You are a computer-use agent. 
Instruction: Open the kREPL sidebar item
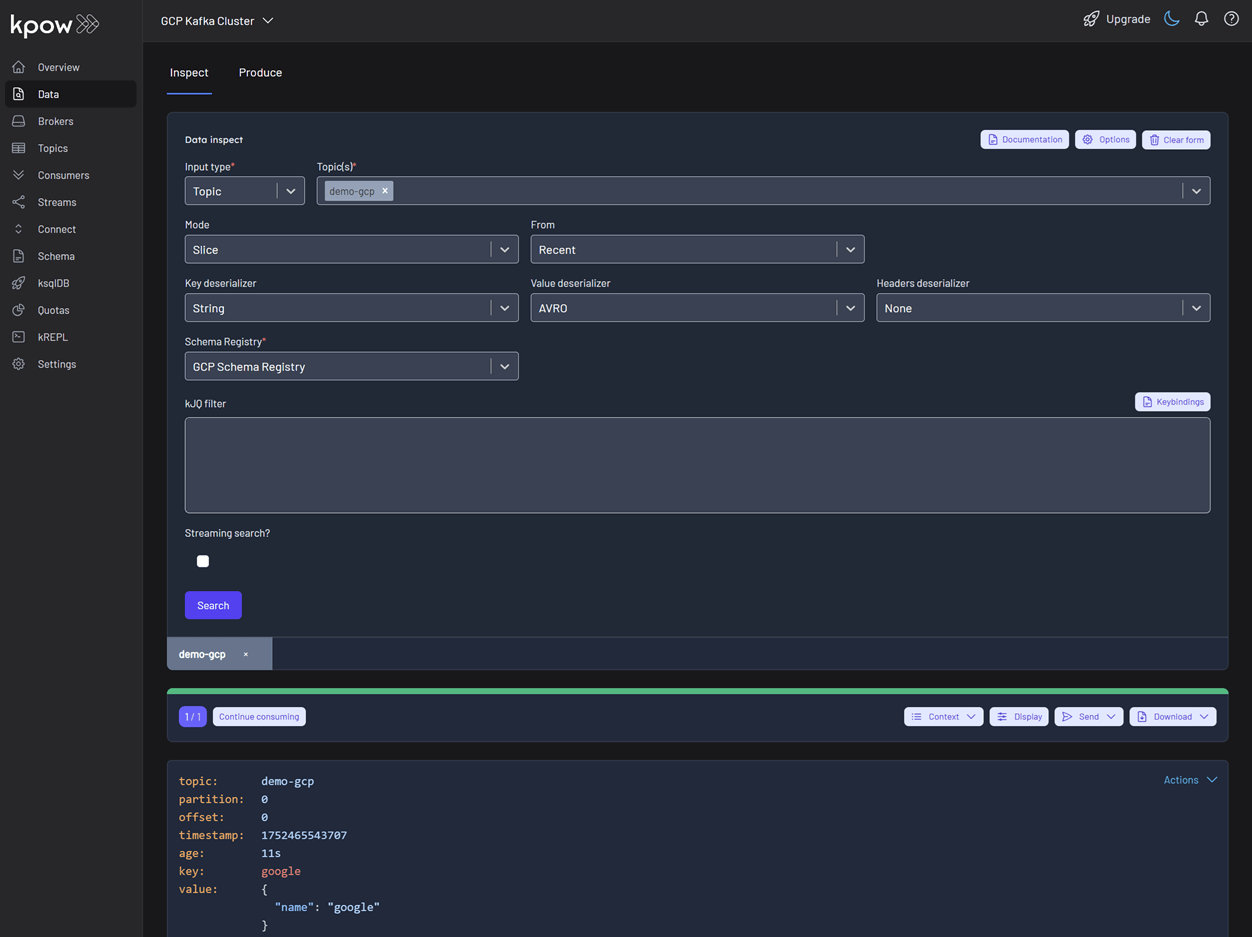[x=52, y=337]
